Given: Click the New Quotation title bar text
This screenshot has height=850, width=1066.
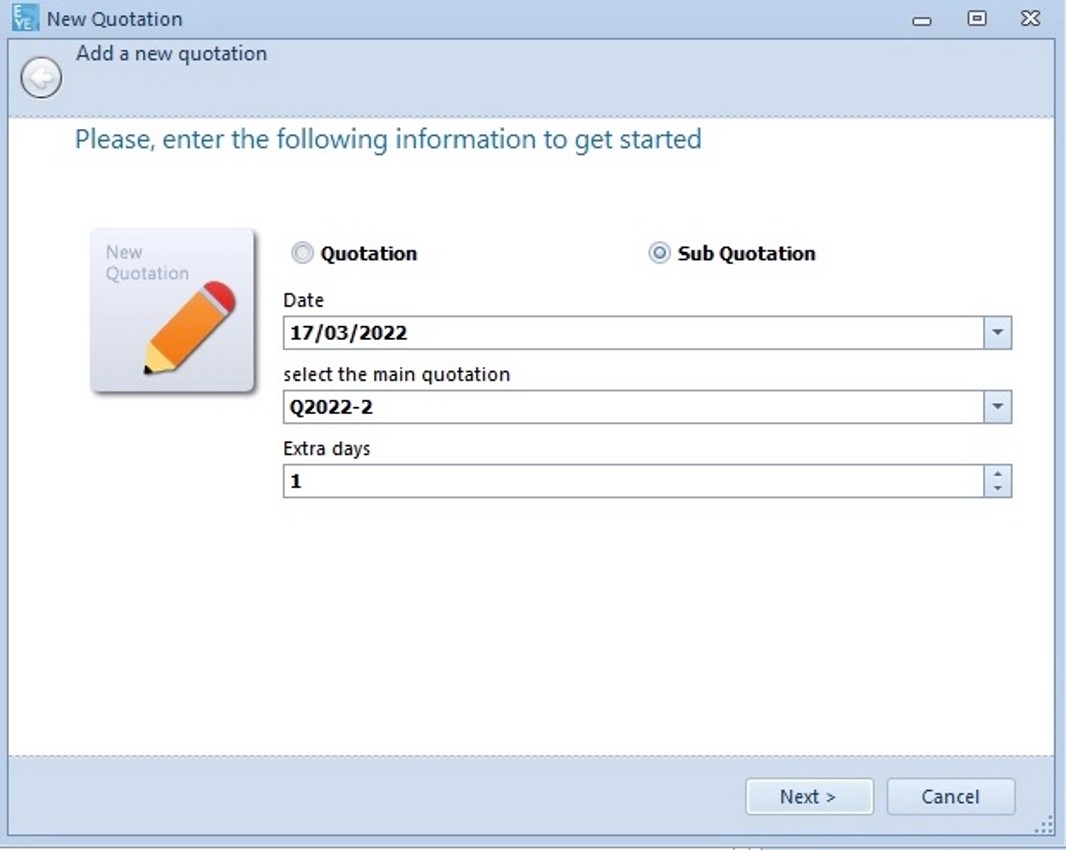Looking at the screenshot, I should coord(115,19).
